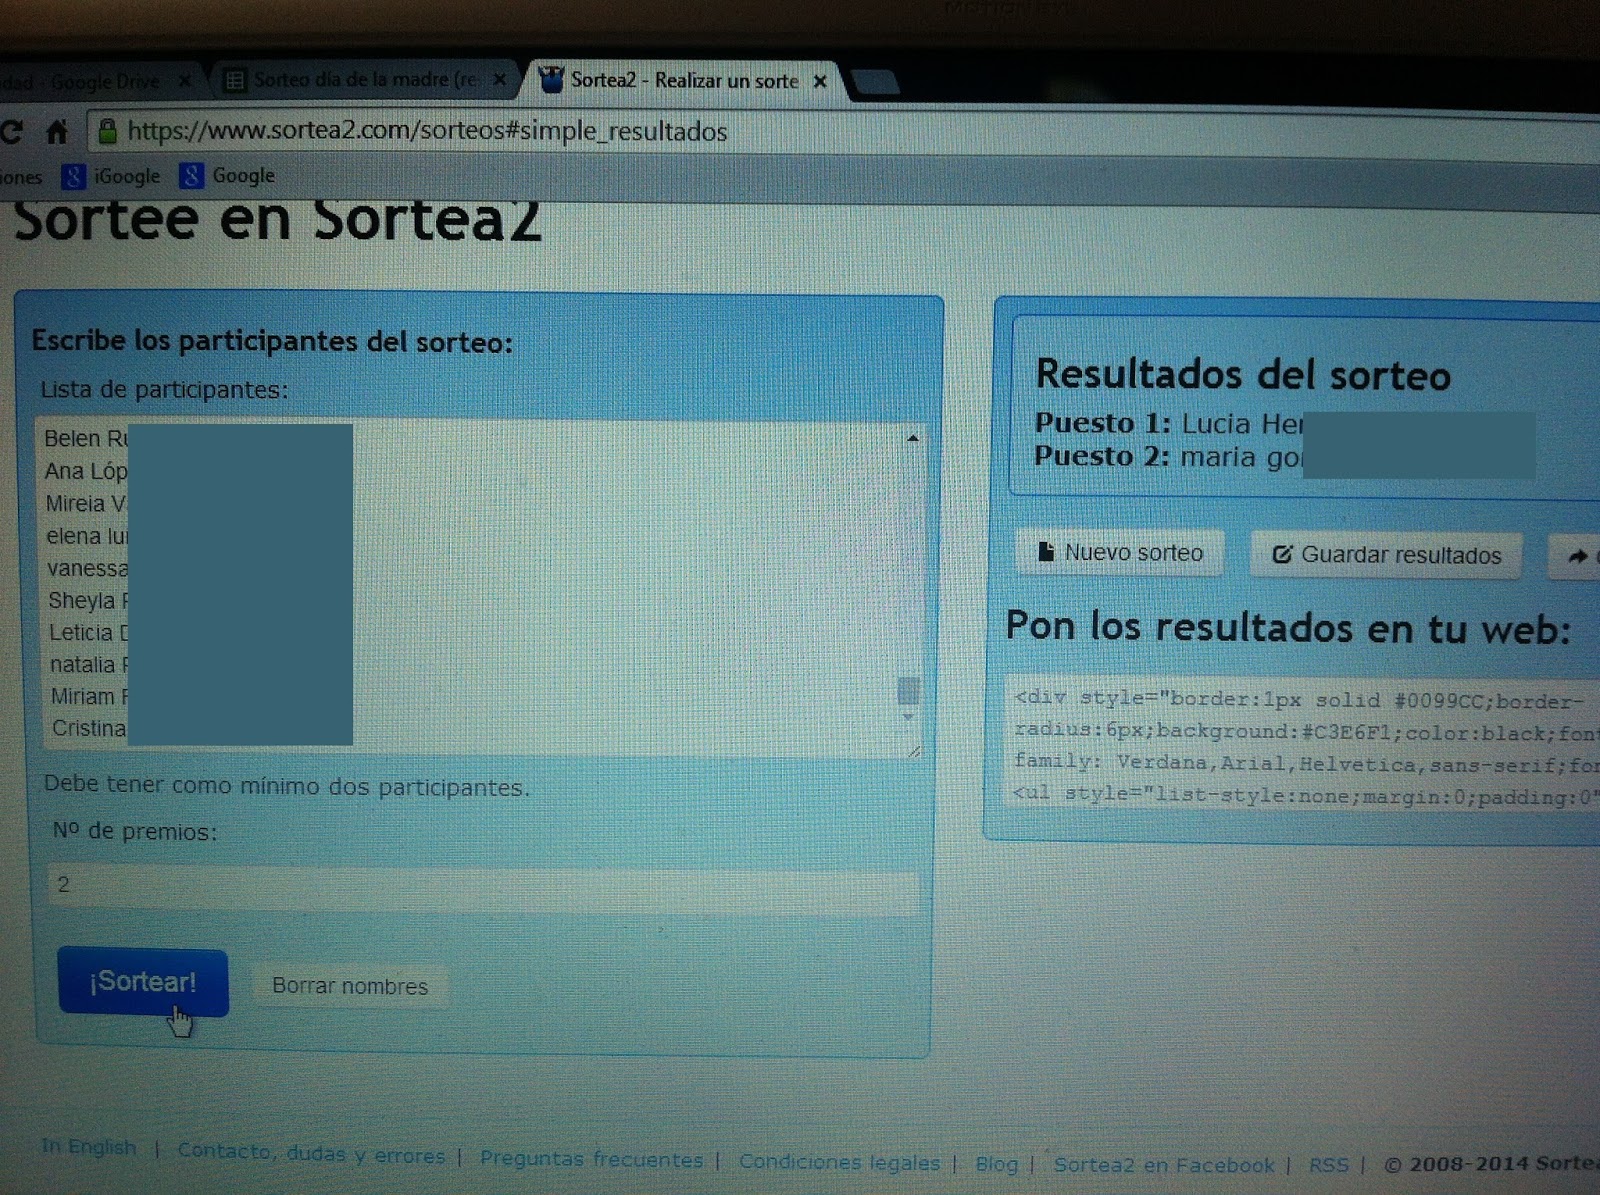This screenshot has width=1600, height=1195.
Task: Open Condiciones legales link
Action: point(839,1162)
